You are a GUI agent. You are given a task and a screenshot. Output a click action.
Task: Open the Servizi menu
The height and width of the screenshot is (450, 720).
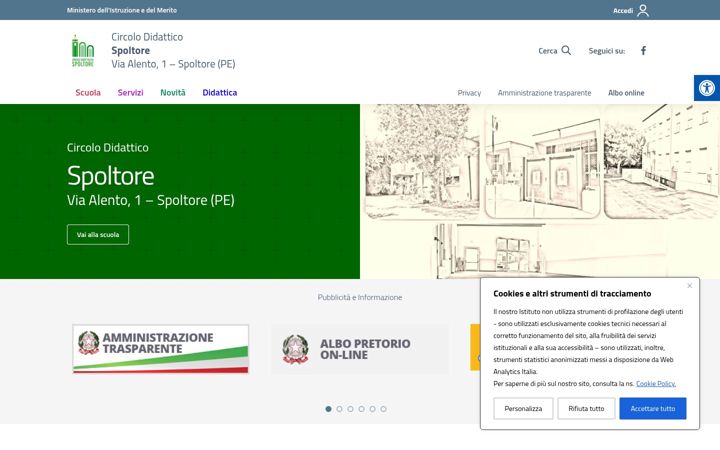(x=130, y=93)
